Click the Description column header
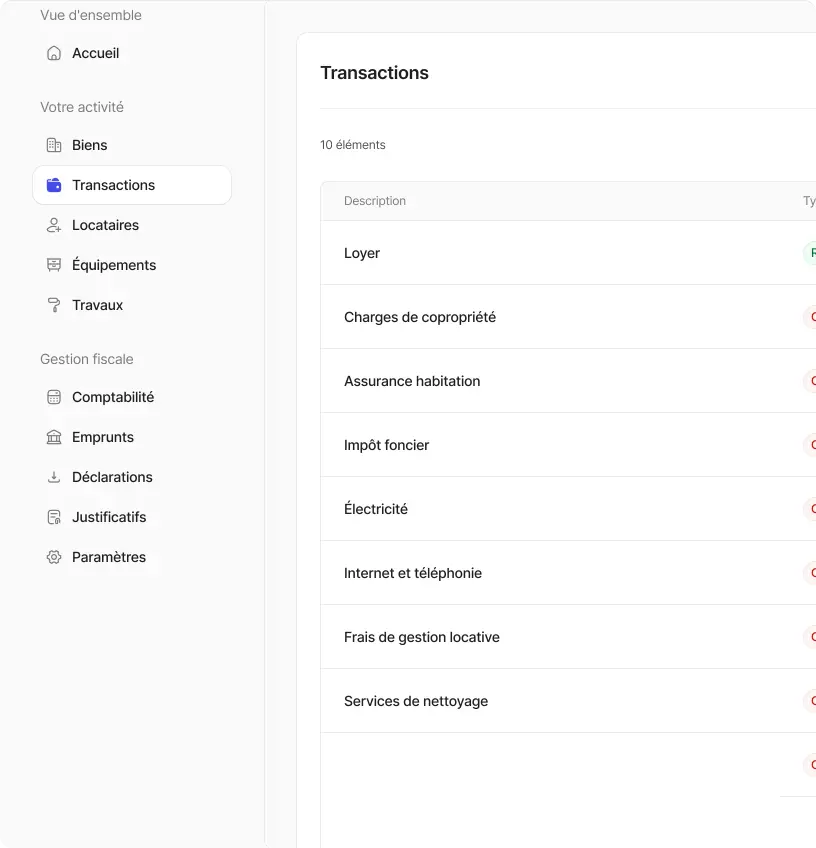816x848 pixels. [375, 201]
